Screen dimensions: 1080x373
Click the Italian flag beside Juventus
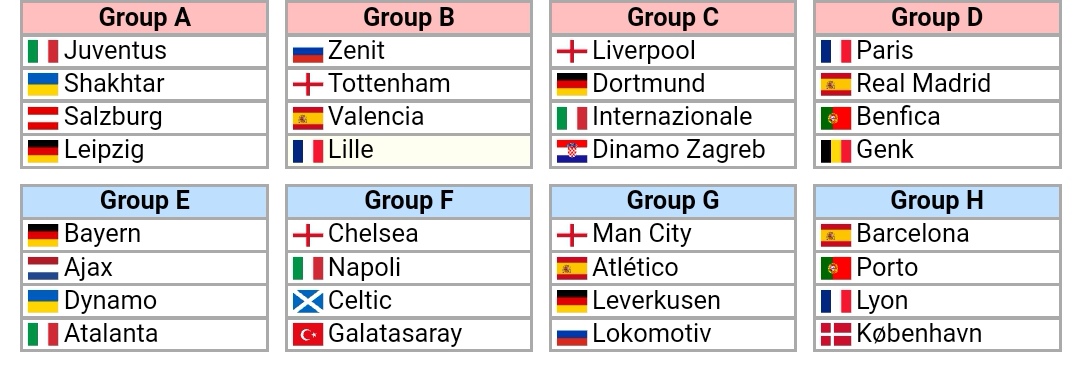pos(43,51)
